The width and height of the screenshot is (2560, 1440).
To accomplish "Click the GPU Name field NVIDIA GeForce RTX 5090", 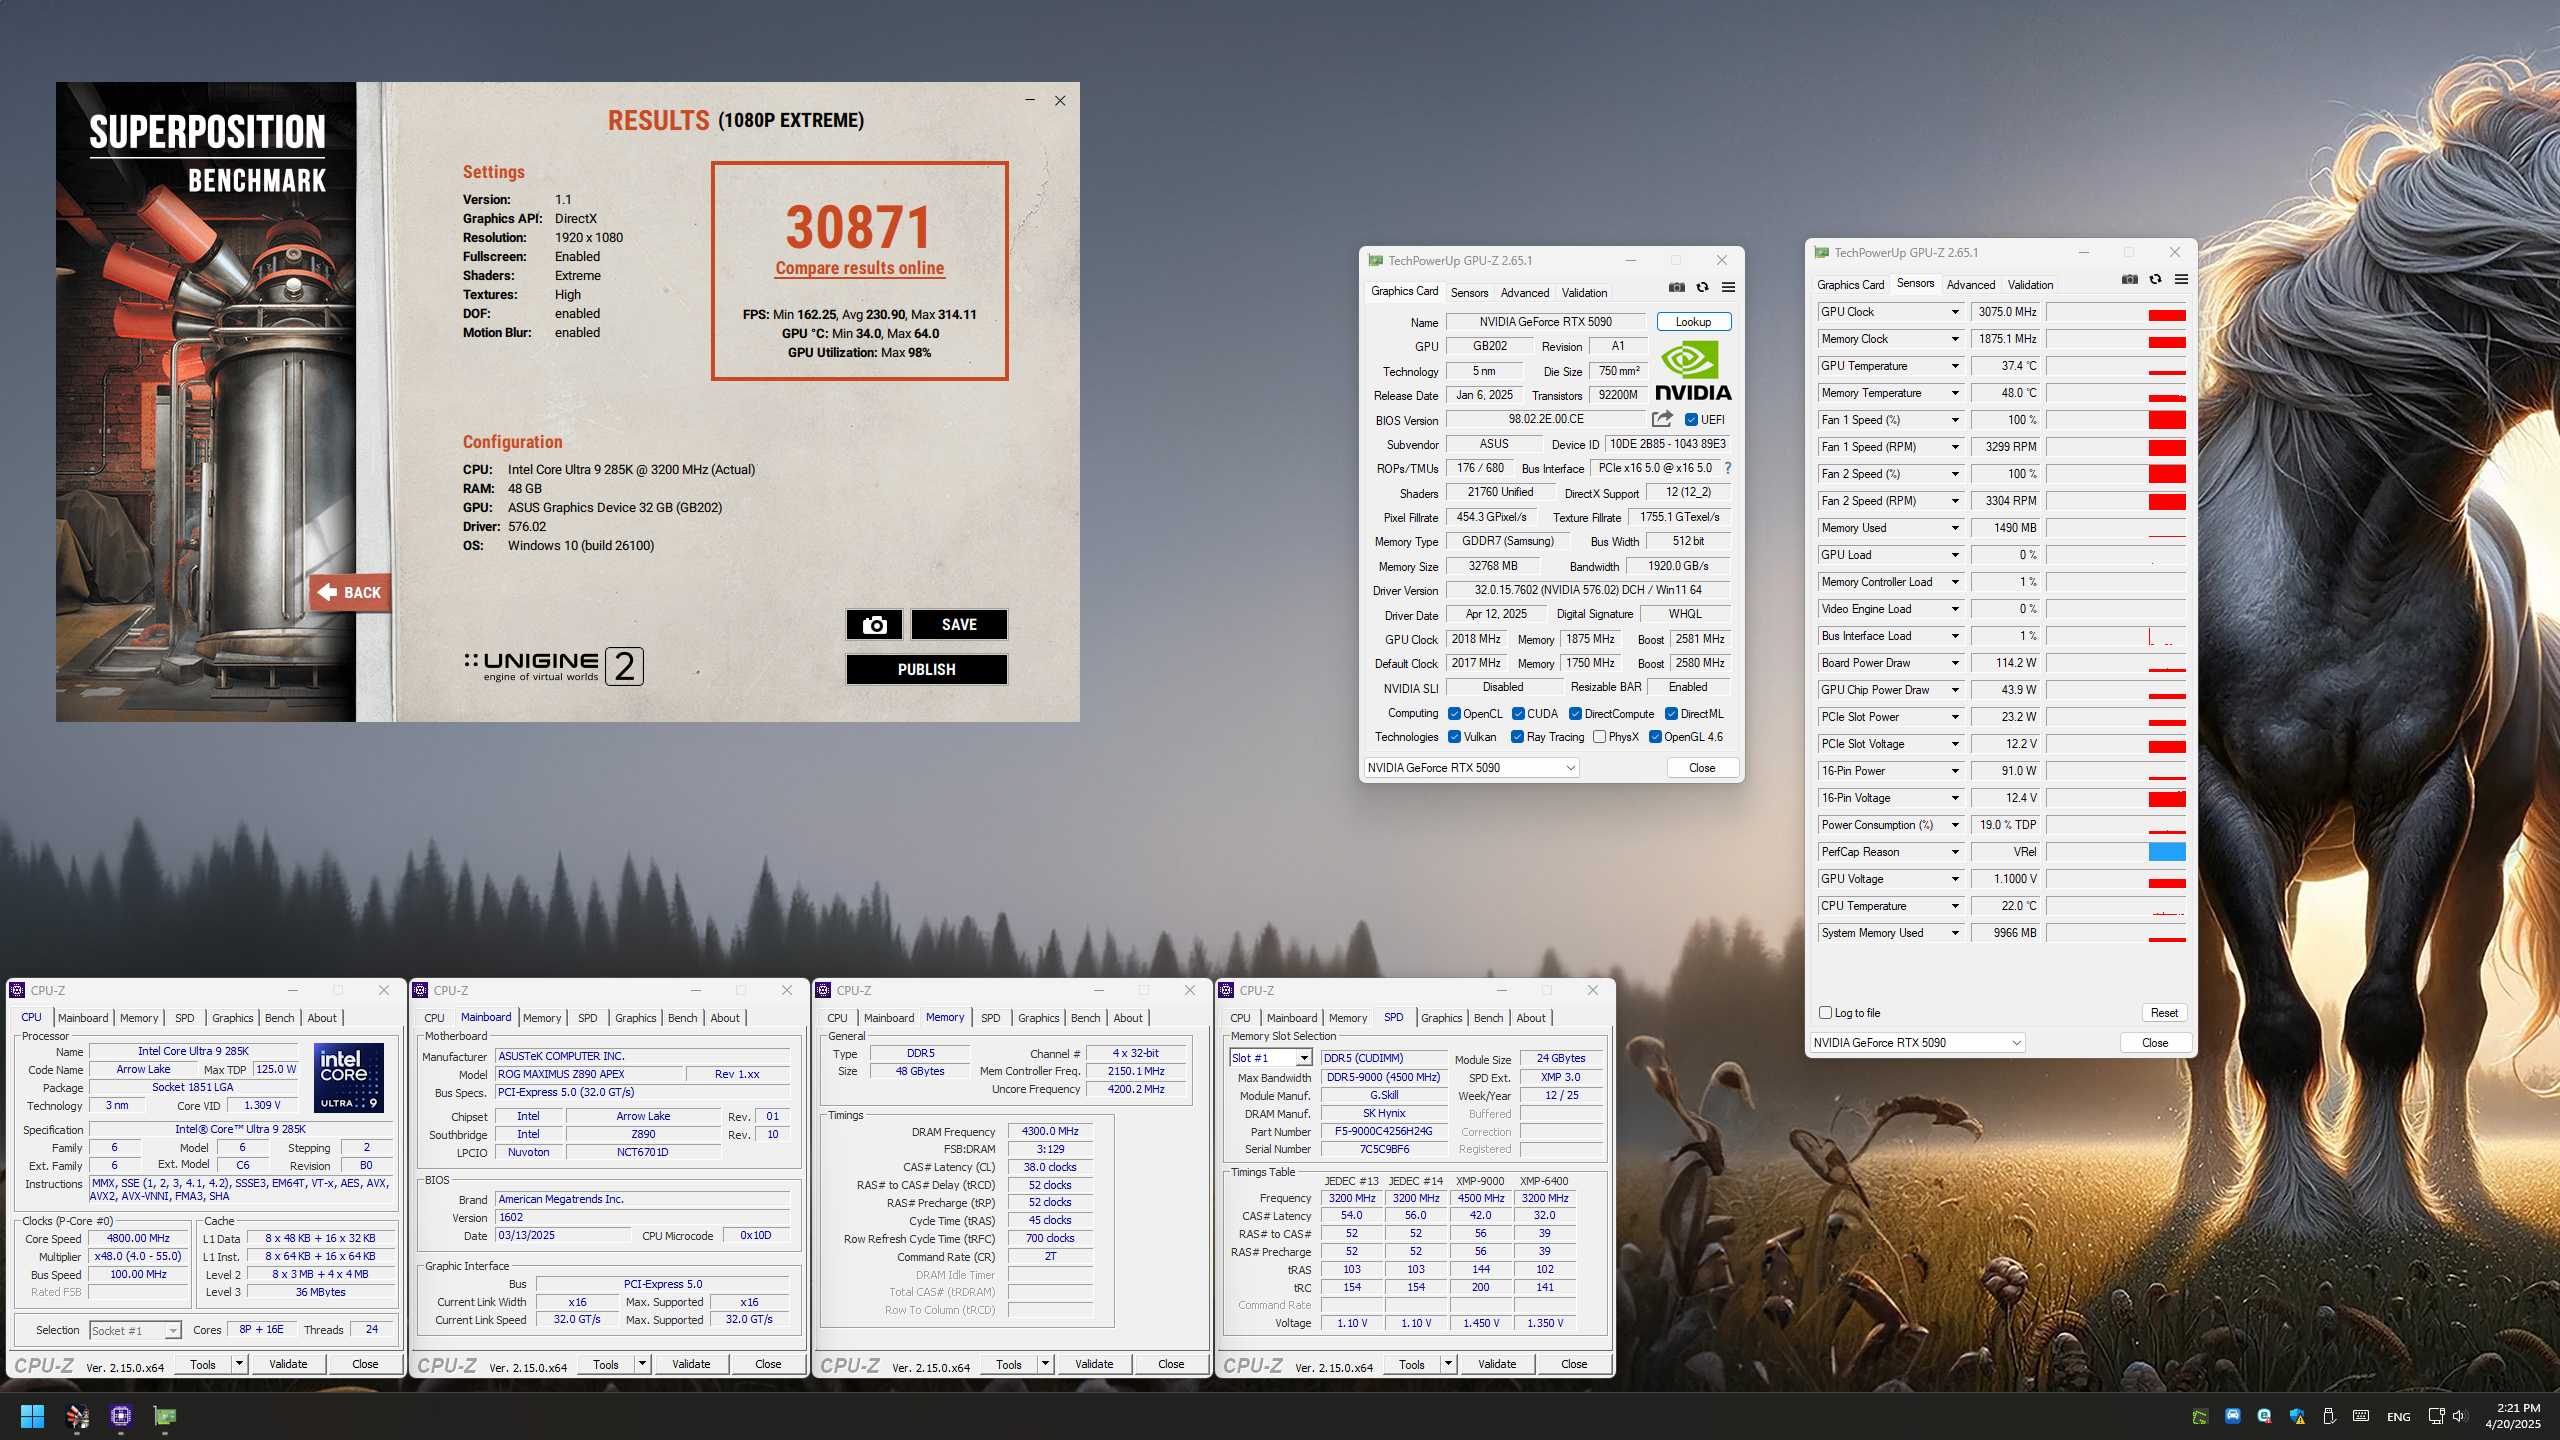I will pyautogui.click(x=1546, y=322).
